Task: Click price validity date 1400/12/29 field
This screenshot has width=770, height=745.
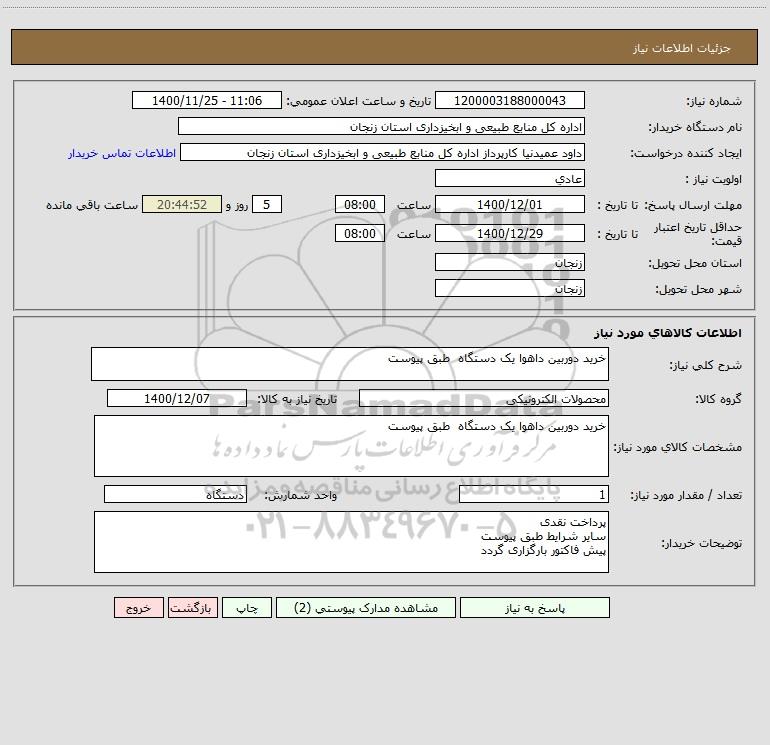Action: tap(510, 233)
